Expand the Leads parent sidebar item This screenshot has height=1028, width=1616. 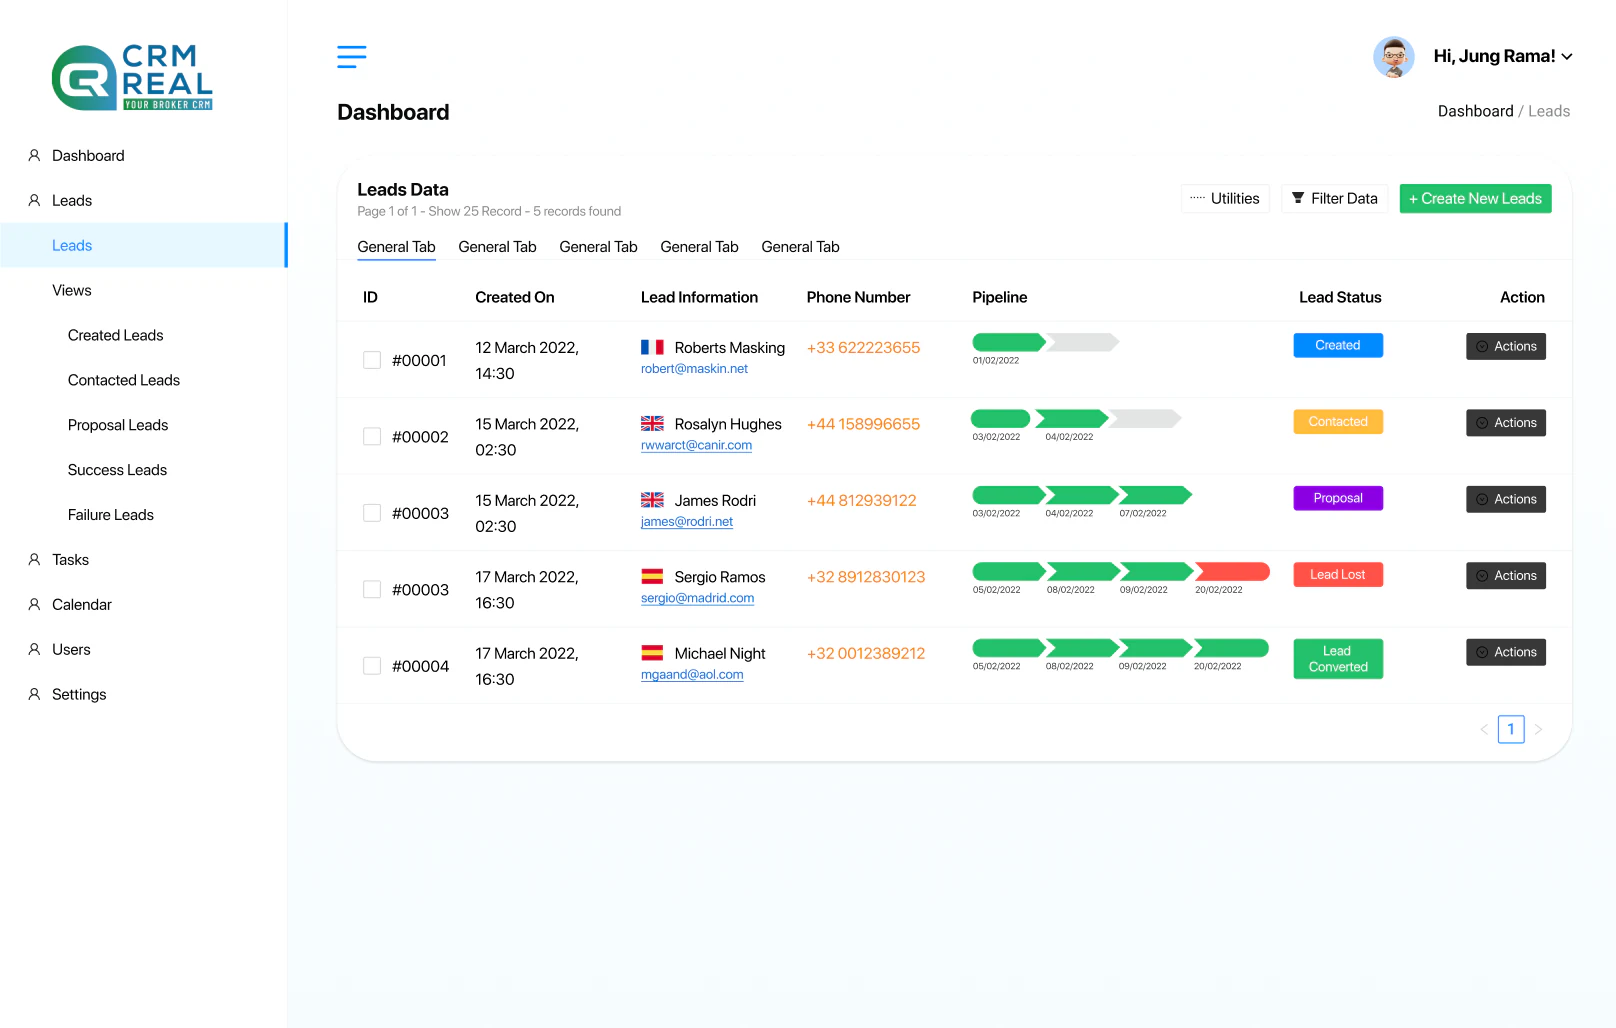(143, 201)
